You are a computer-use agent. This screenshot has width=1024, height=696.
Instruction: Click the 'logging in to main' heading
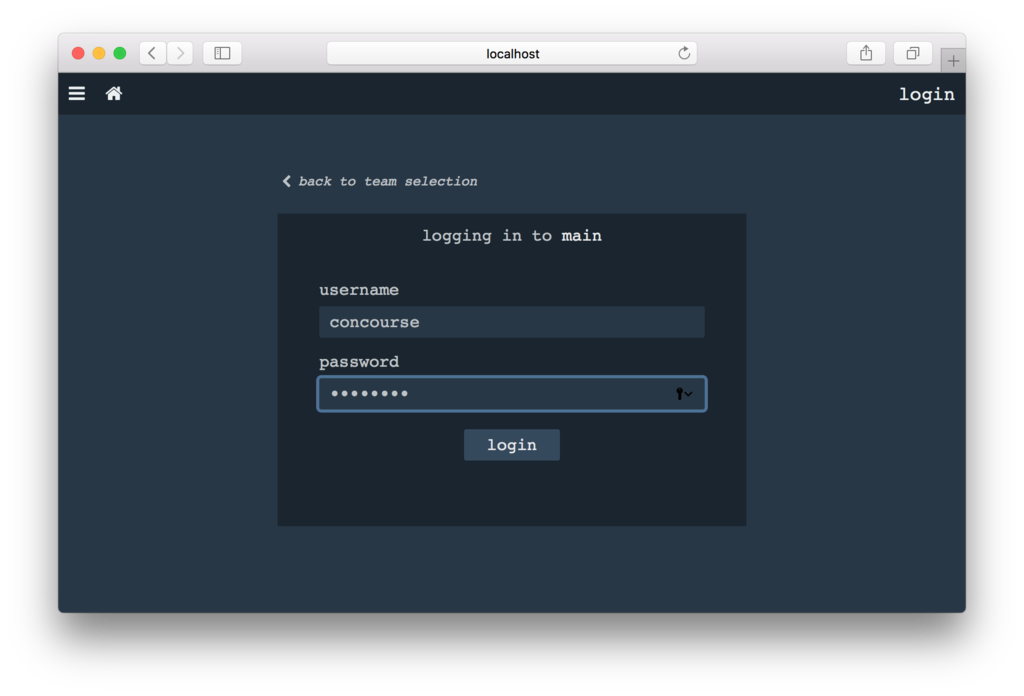pyautogui.click(x=511, y=236)
